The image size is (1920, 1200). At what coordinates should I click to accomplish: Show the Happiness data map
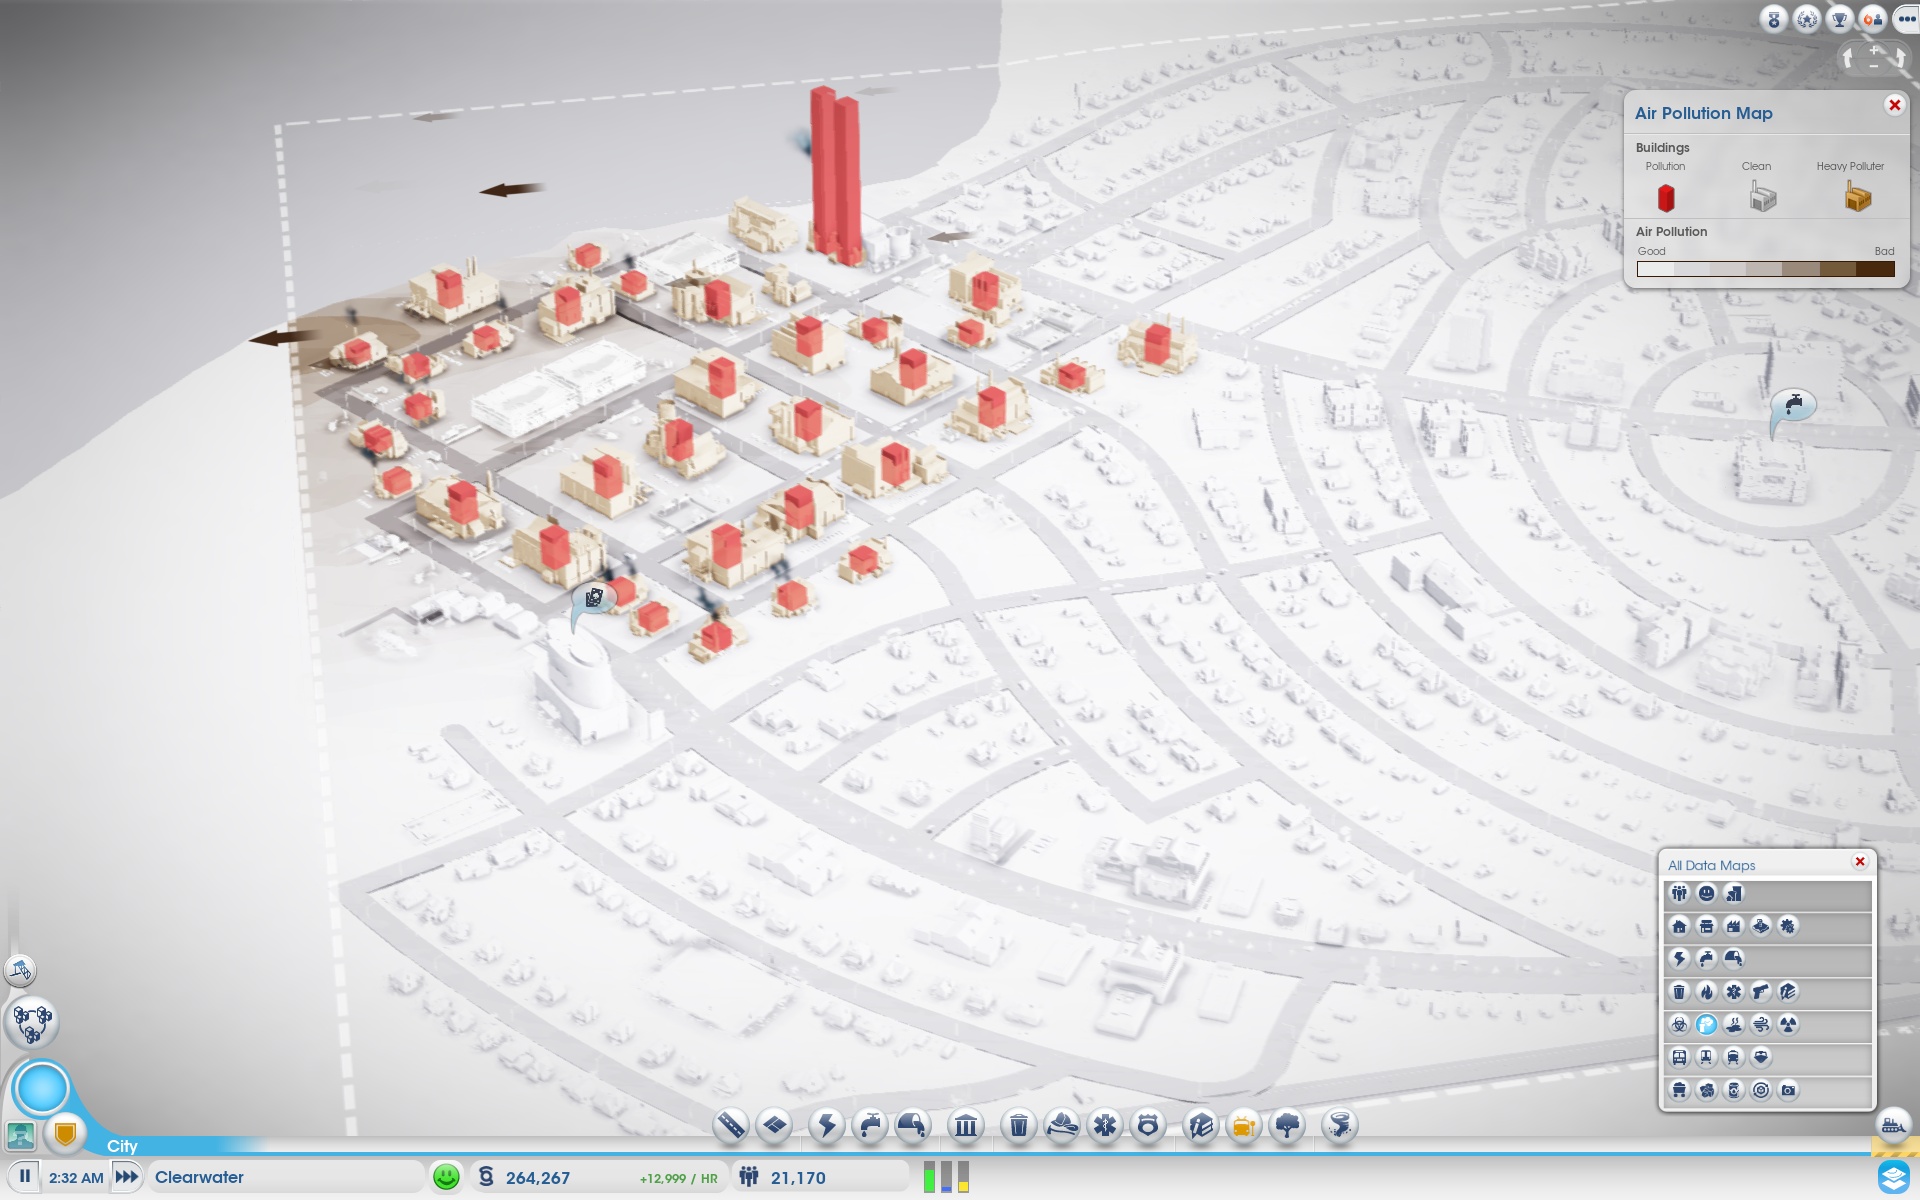click(1706, 893)
